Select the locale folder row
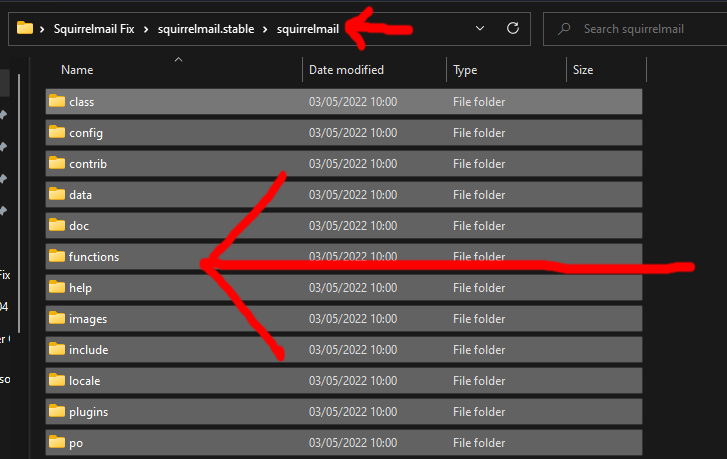Image resolution: width=727 pixels, height=459 pixels. [342, 381]
